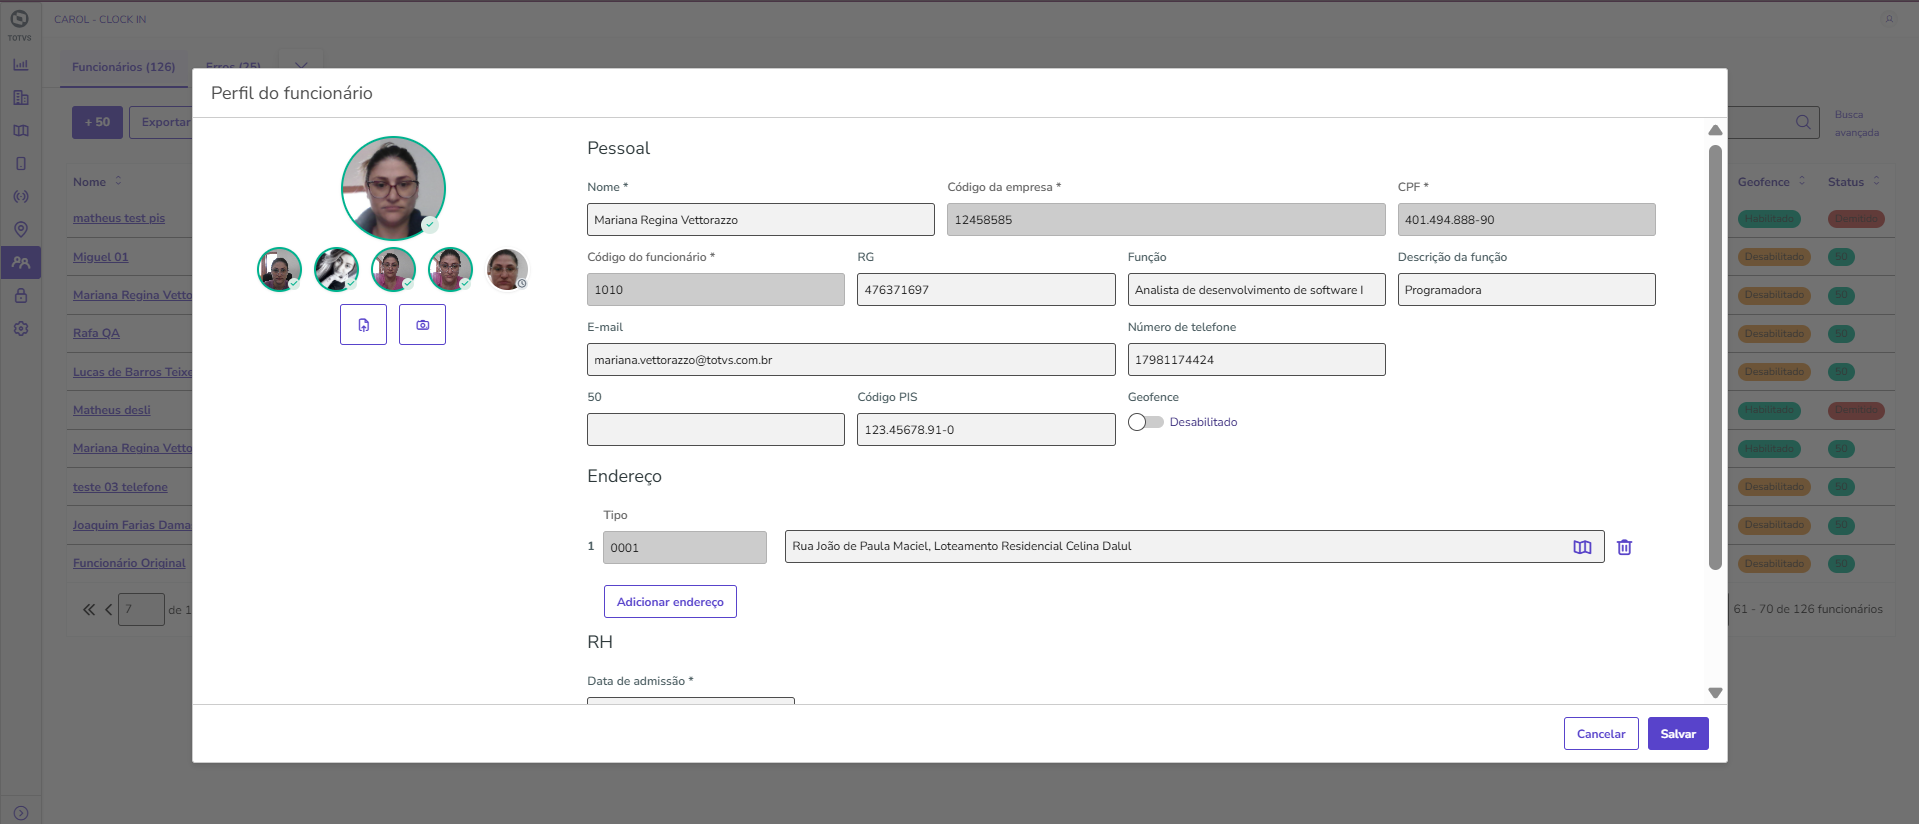Viewport: 1919px width, 824px height.
Task: Select the black-and-white photo thumbnail
Action: tap(336, 270)
